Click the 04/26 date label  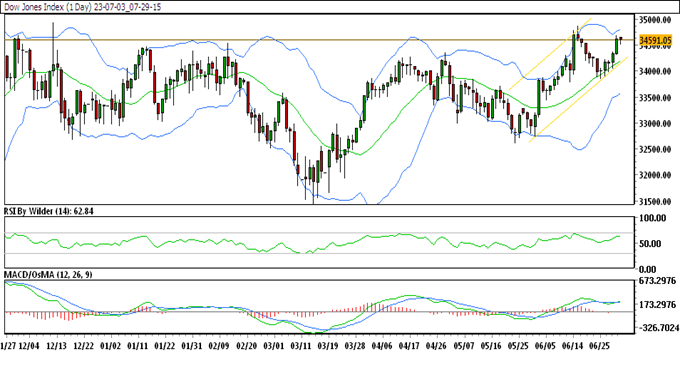(437, 345)
